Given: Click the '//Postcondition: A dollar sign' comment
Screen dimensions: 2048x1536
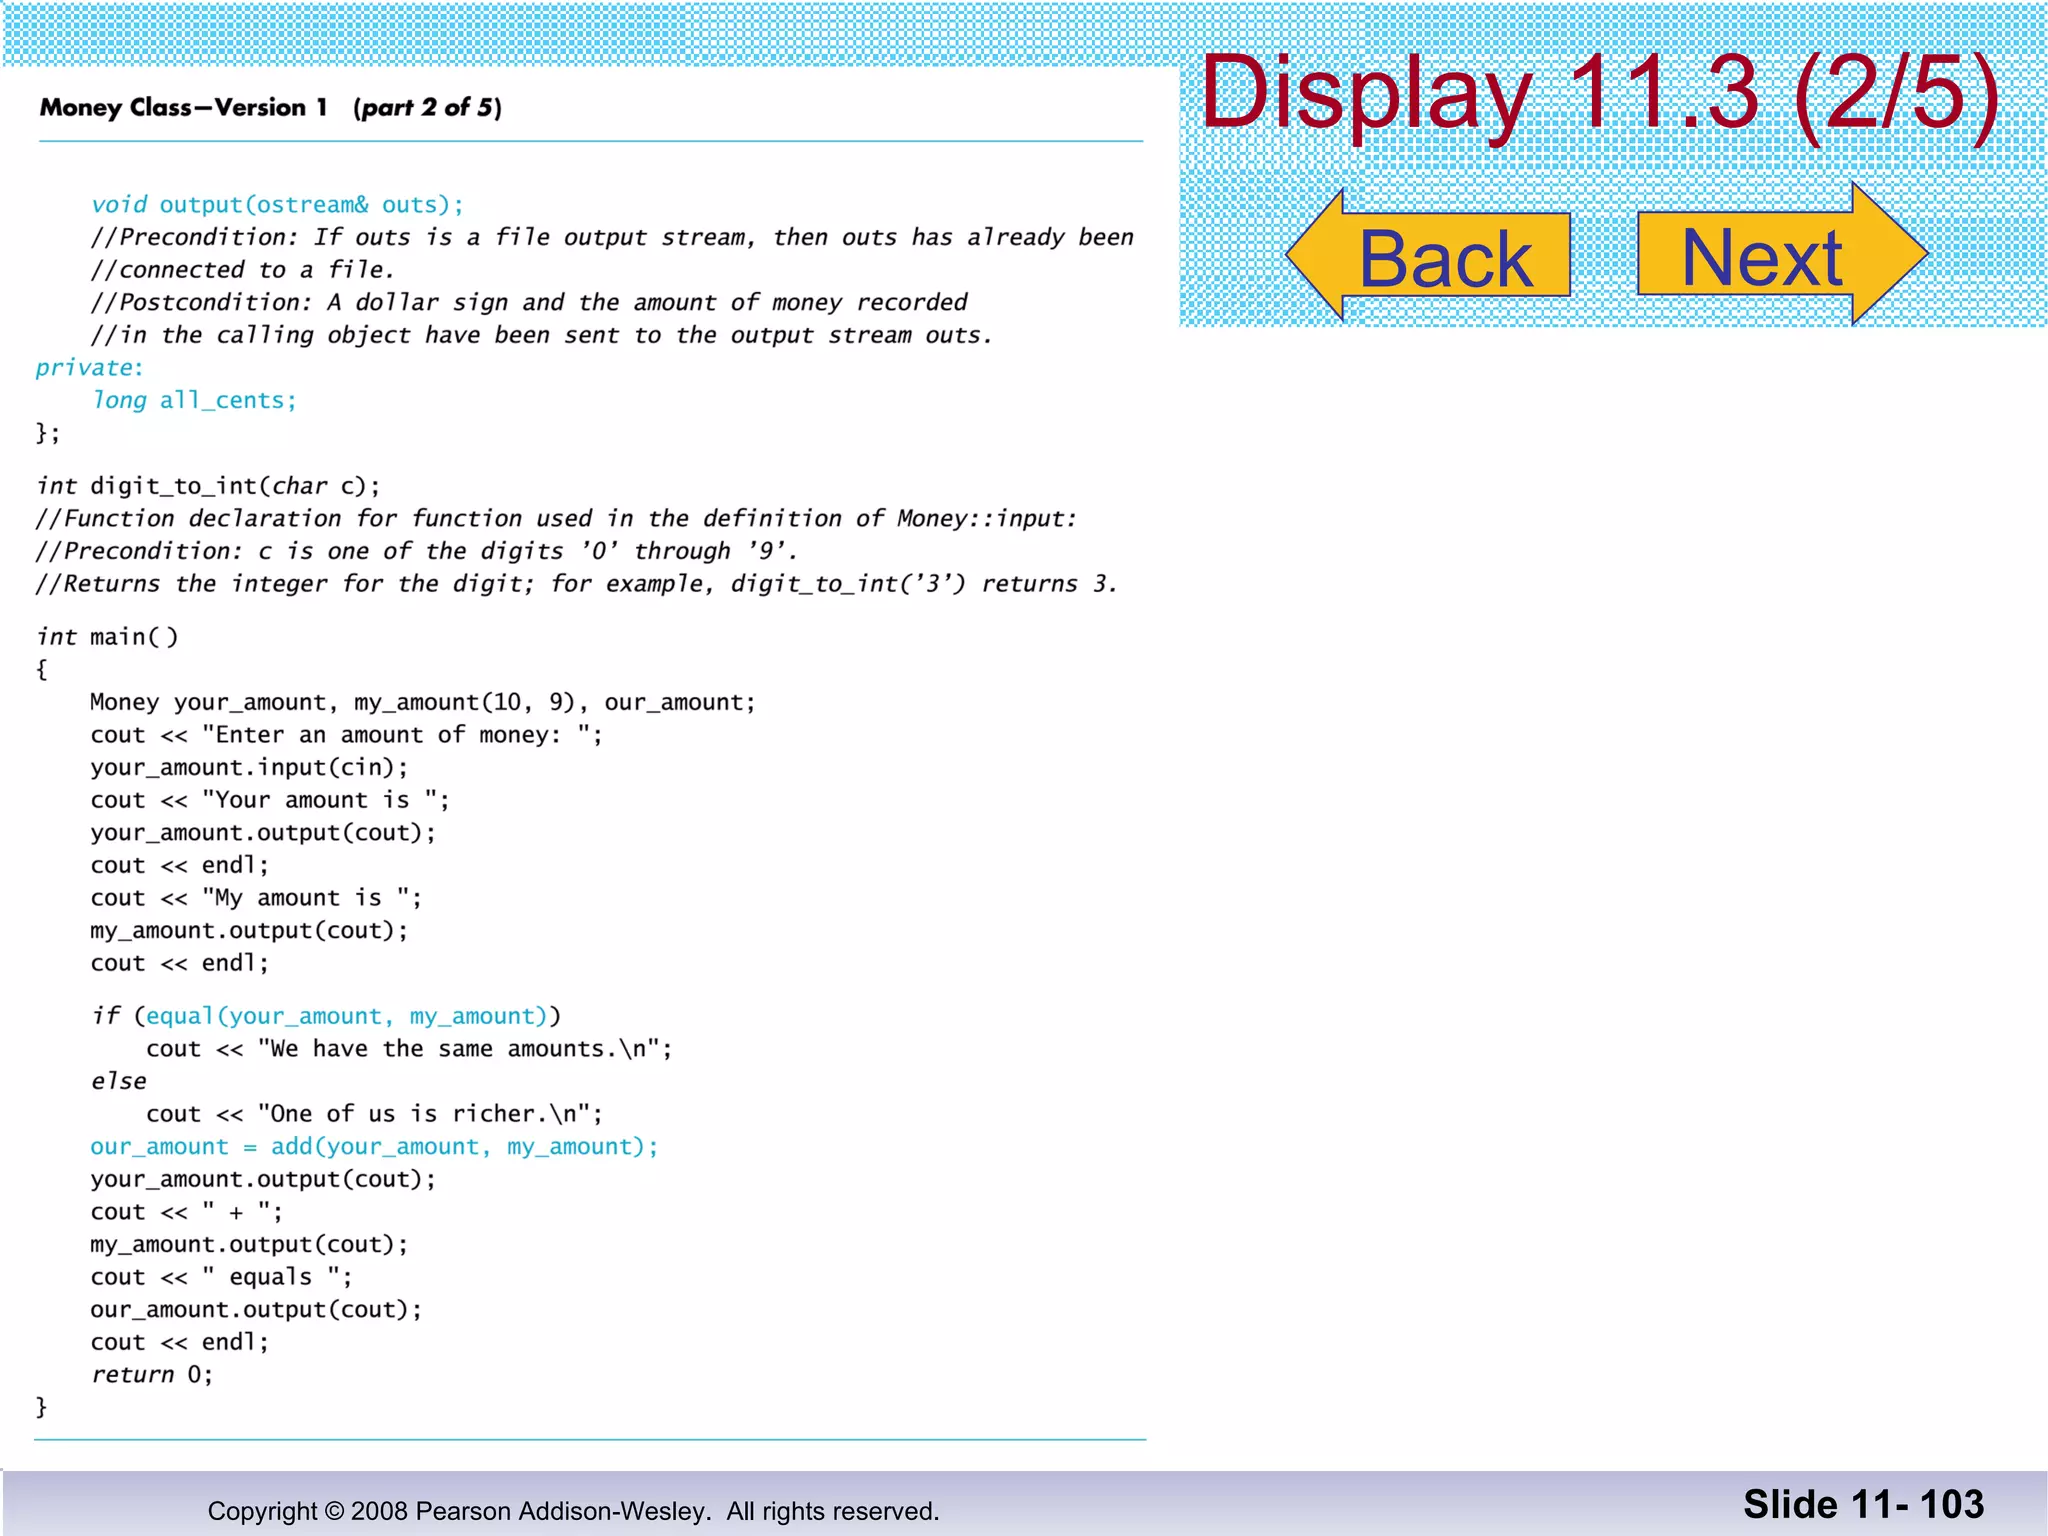Looking at the screenshot, I should pos(528,302).
